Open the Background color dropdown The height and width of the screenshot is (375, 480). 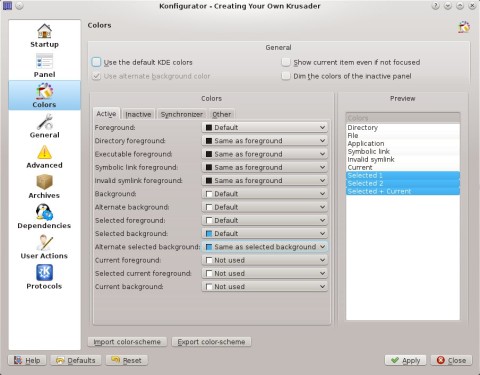coord(265,194)
